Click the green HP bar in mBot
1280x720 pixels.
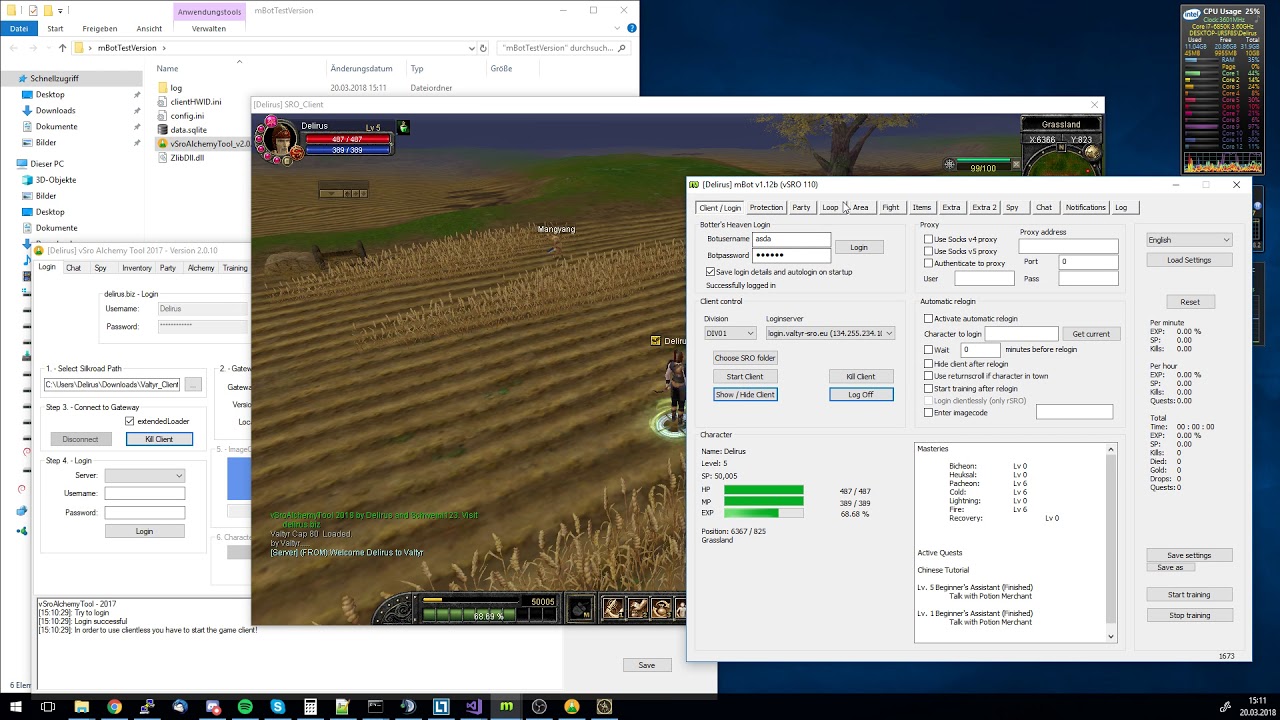click(x=764, y=491)
